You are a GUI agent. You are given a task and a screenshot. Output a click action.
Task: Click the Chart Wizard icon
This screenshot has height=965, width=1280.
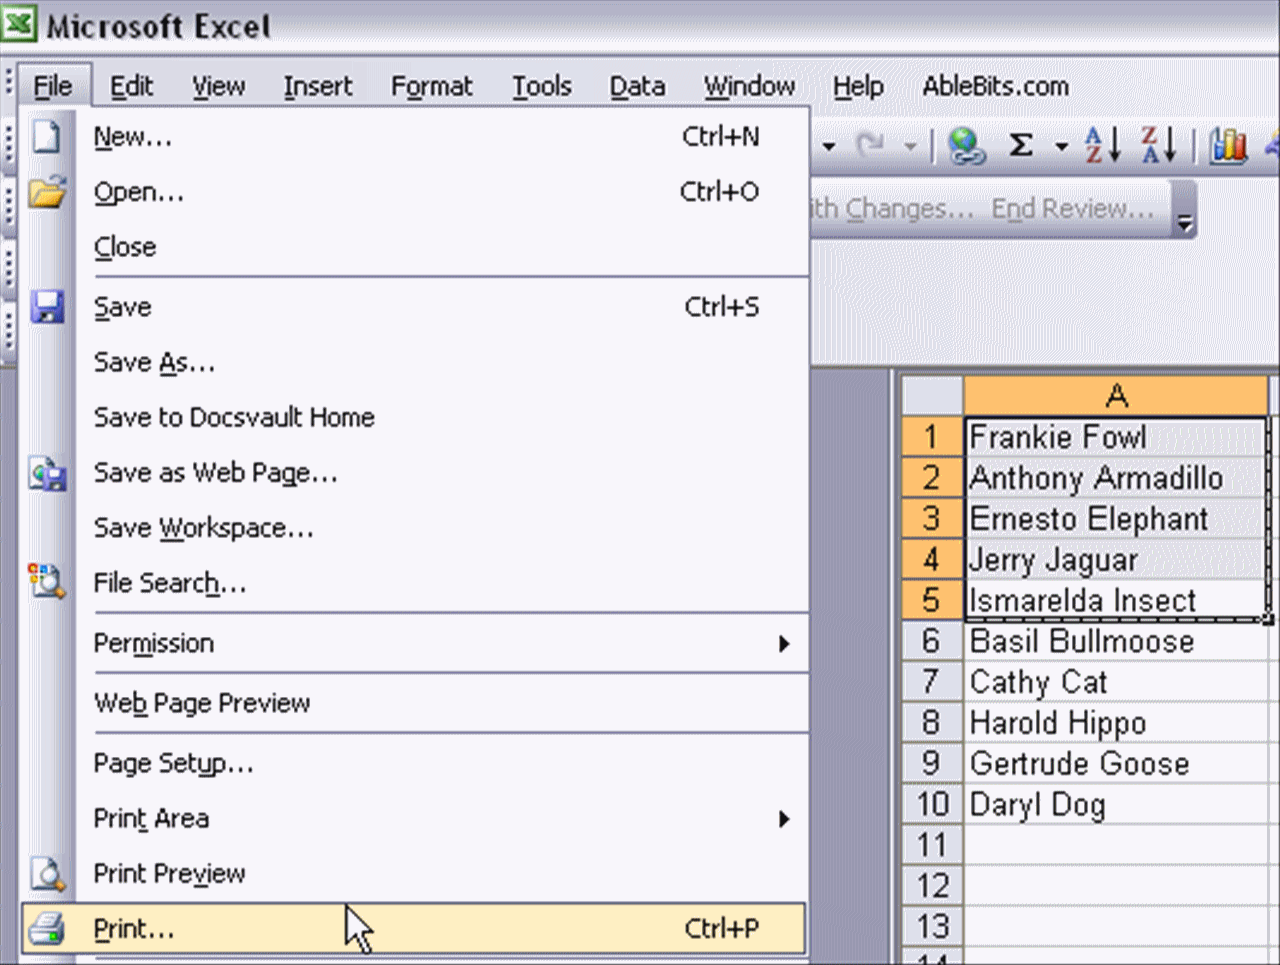coord(1228,146)
